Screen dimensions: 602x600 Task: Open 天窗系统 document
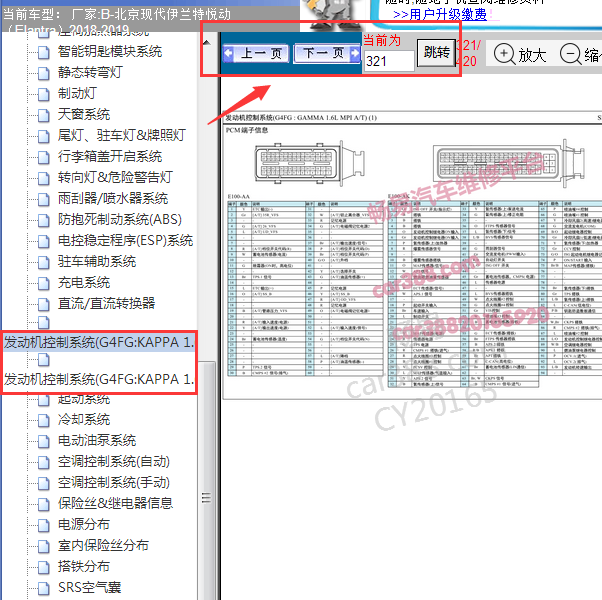pos(84,114)
